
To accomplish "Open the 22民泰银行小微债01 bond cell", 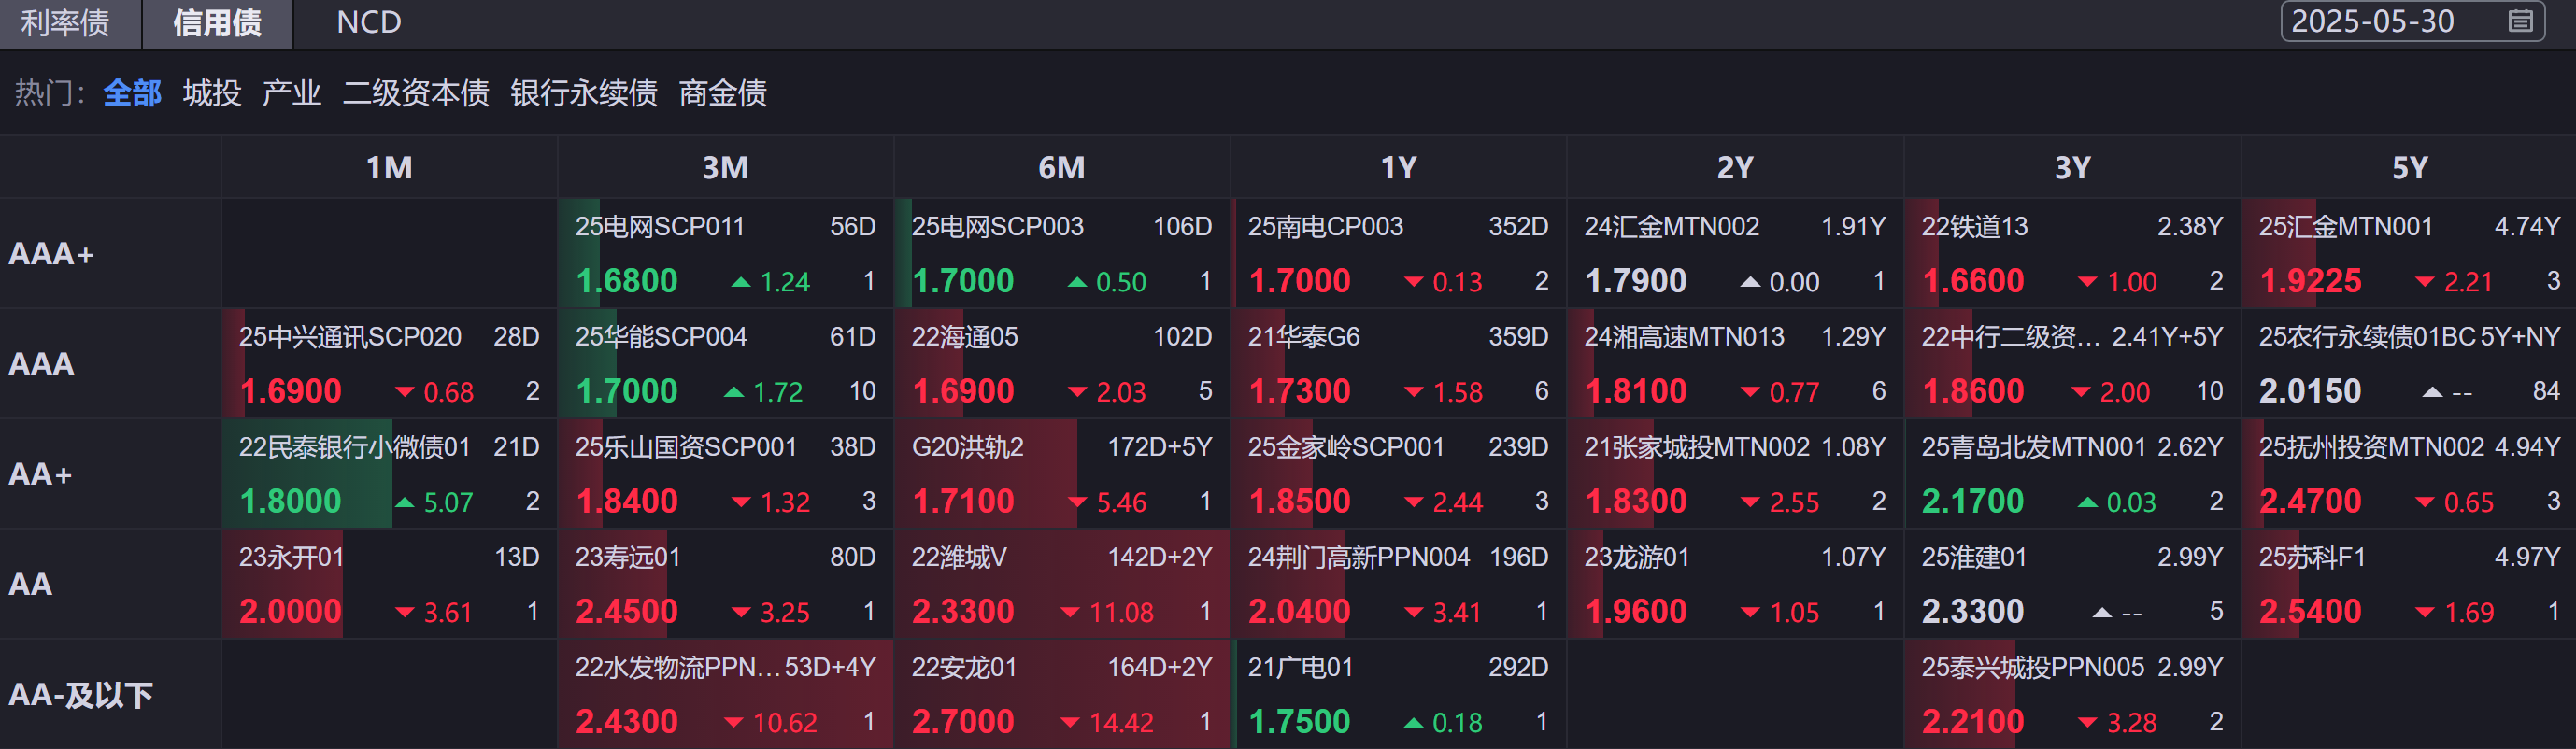I will pos(389,474).
